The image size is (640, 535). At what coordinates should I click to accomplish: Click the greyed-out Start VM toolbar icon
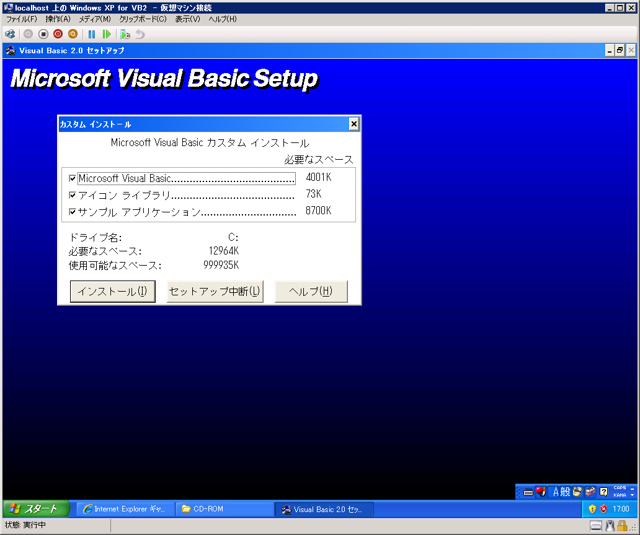[28, 34]
